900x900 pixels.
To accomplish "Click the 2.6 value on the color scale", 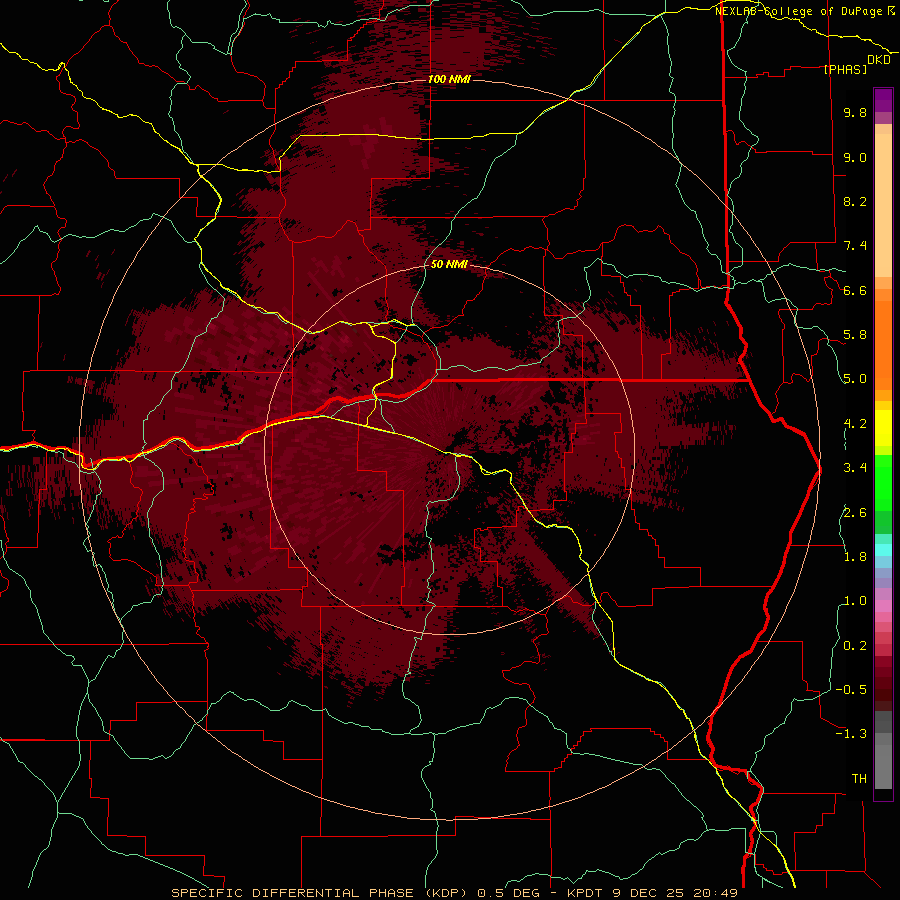I will (855, 512).
